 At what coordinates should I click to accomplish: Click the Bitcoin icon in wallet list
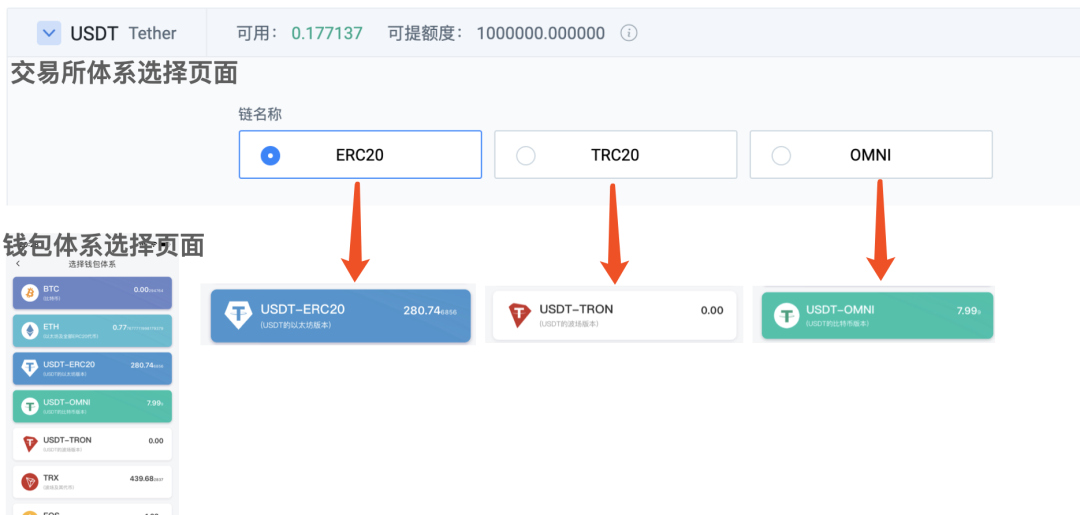point(30,293)
